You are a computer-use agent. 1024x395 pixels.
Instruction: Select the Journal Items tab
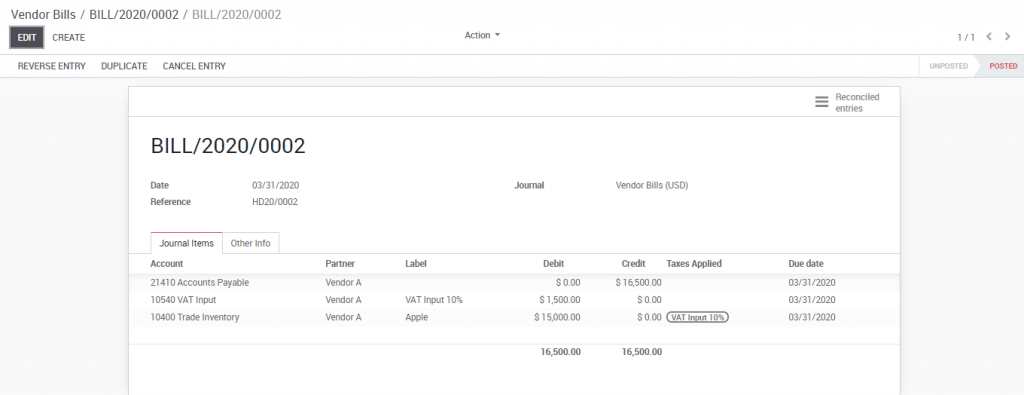(x=187, y=243)
